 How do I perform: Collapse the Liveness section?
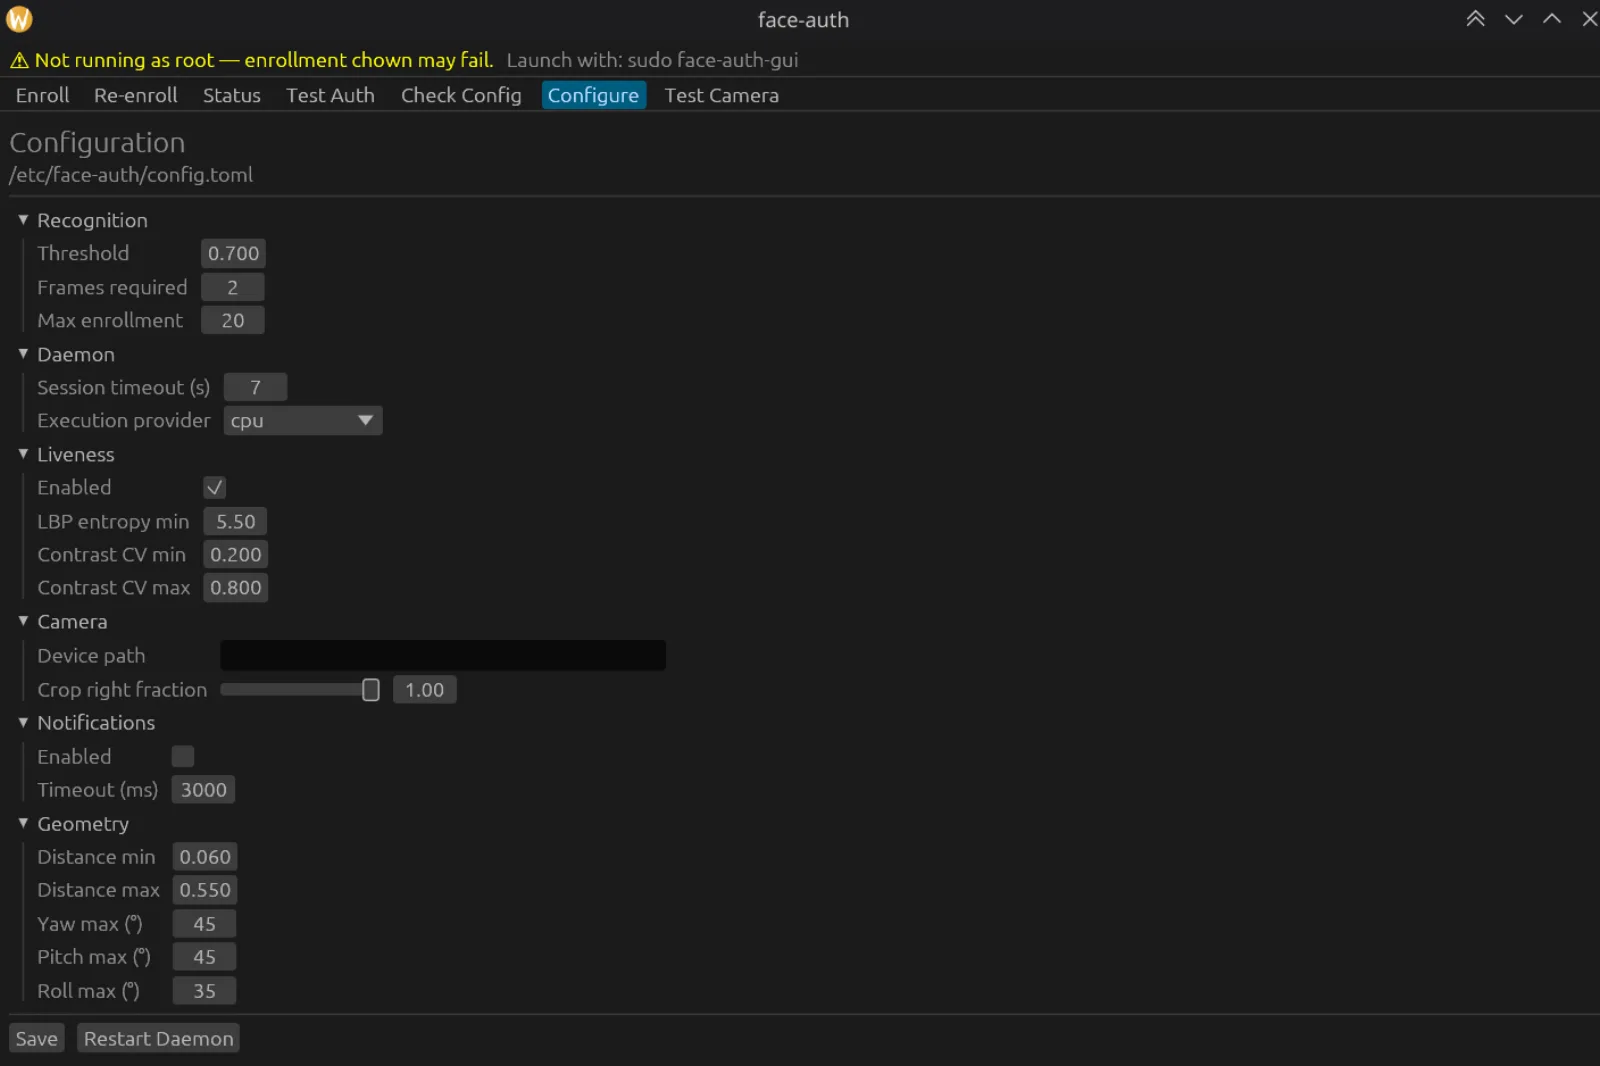coord(23,454)
